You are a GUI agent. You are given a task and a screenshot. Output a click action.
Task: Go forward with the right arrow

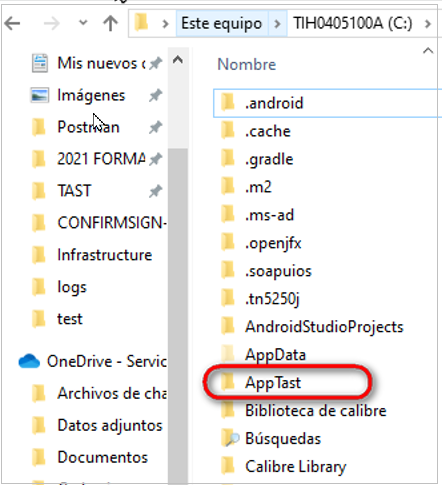pyautogui.click(x=52, y=24)
